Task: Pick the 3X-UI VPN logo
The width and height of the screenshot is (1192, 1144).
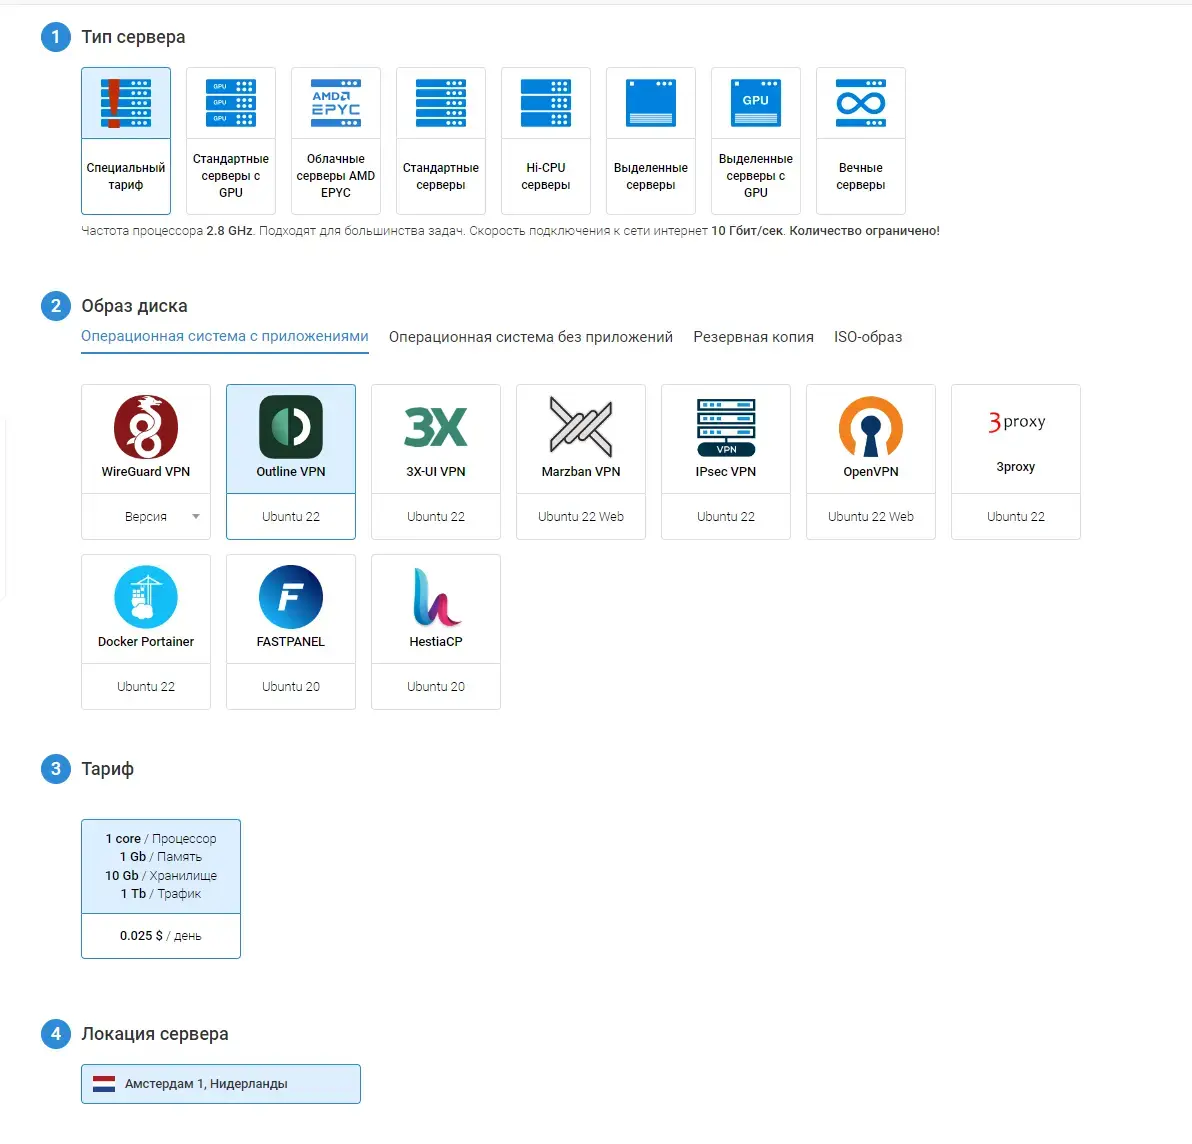Action: (436, 426)
